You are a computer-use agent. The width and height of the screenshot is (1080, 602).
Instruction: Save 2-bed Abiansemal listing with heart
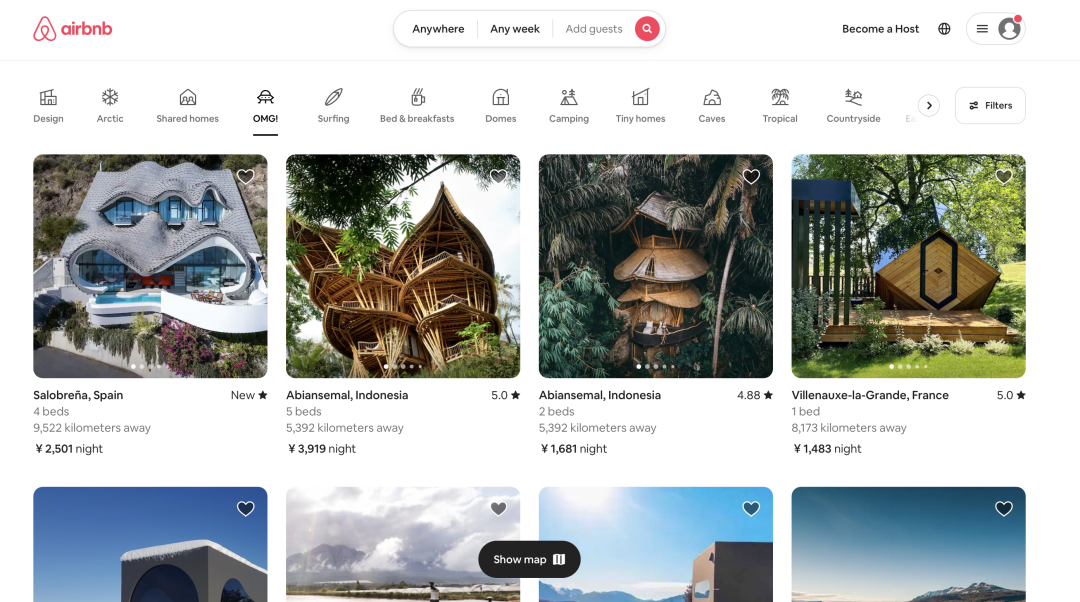(x=751, y=176)
